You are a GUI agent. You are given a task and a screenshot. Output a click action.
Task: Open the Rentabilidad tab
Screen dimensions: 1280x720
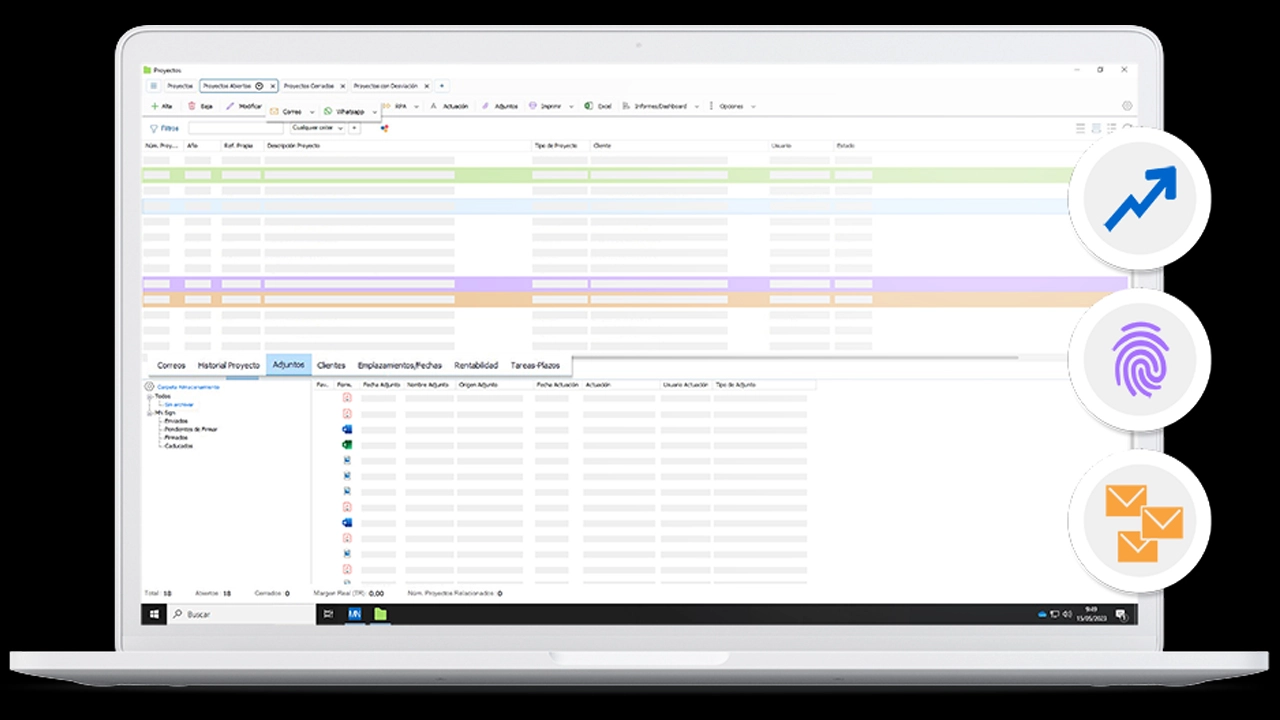[x=476, y=366]
